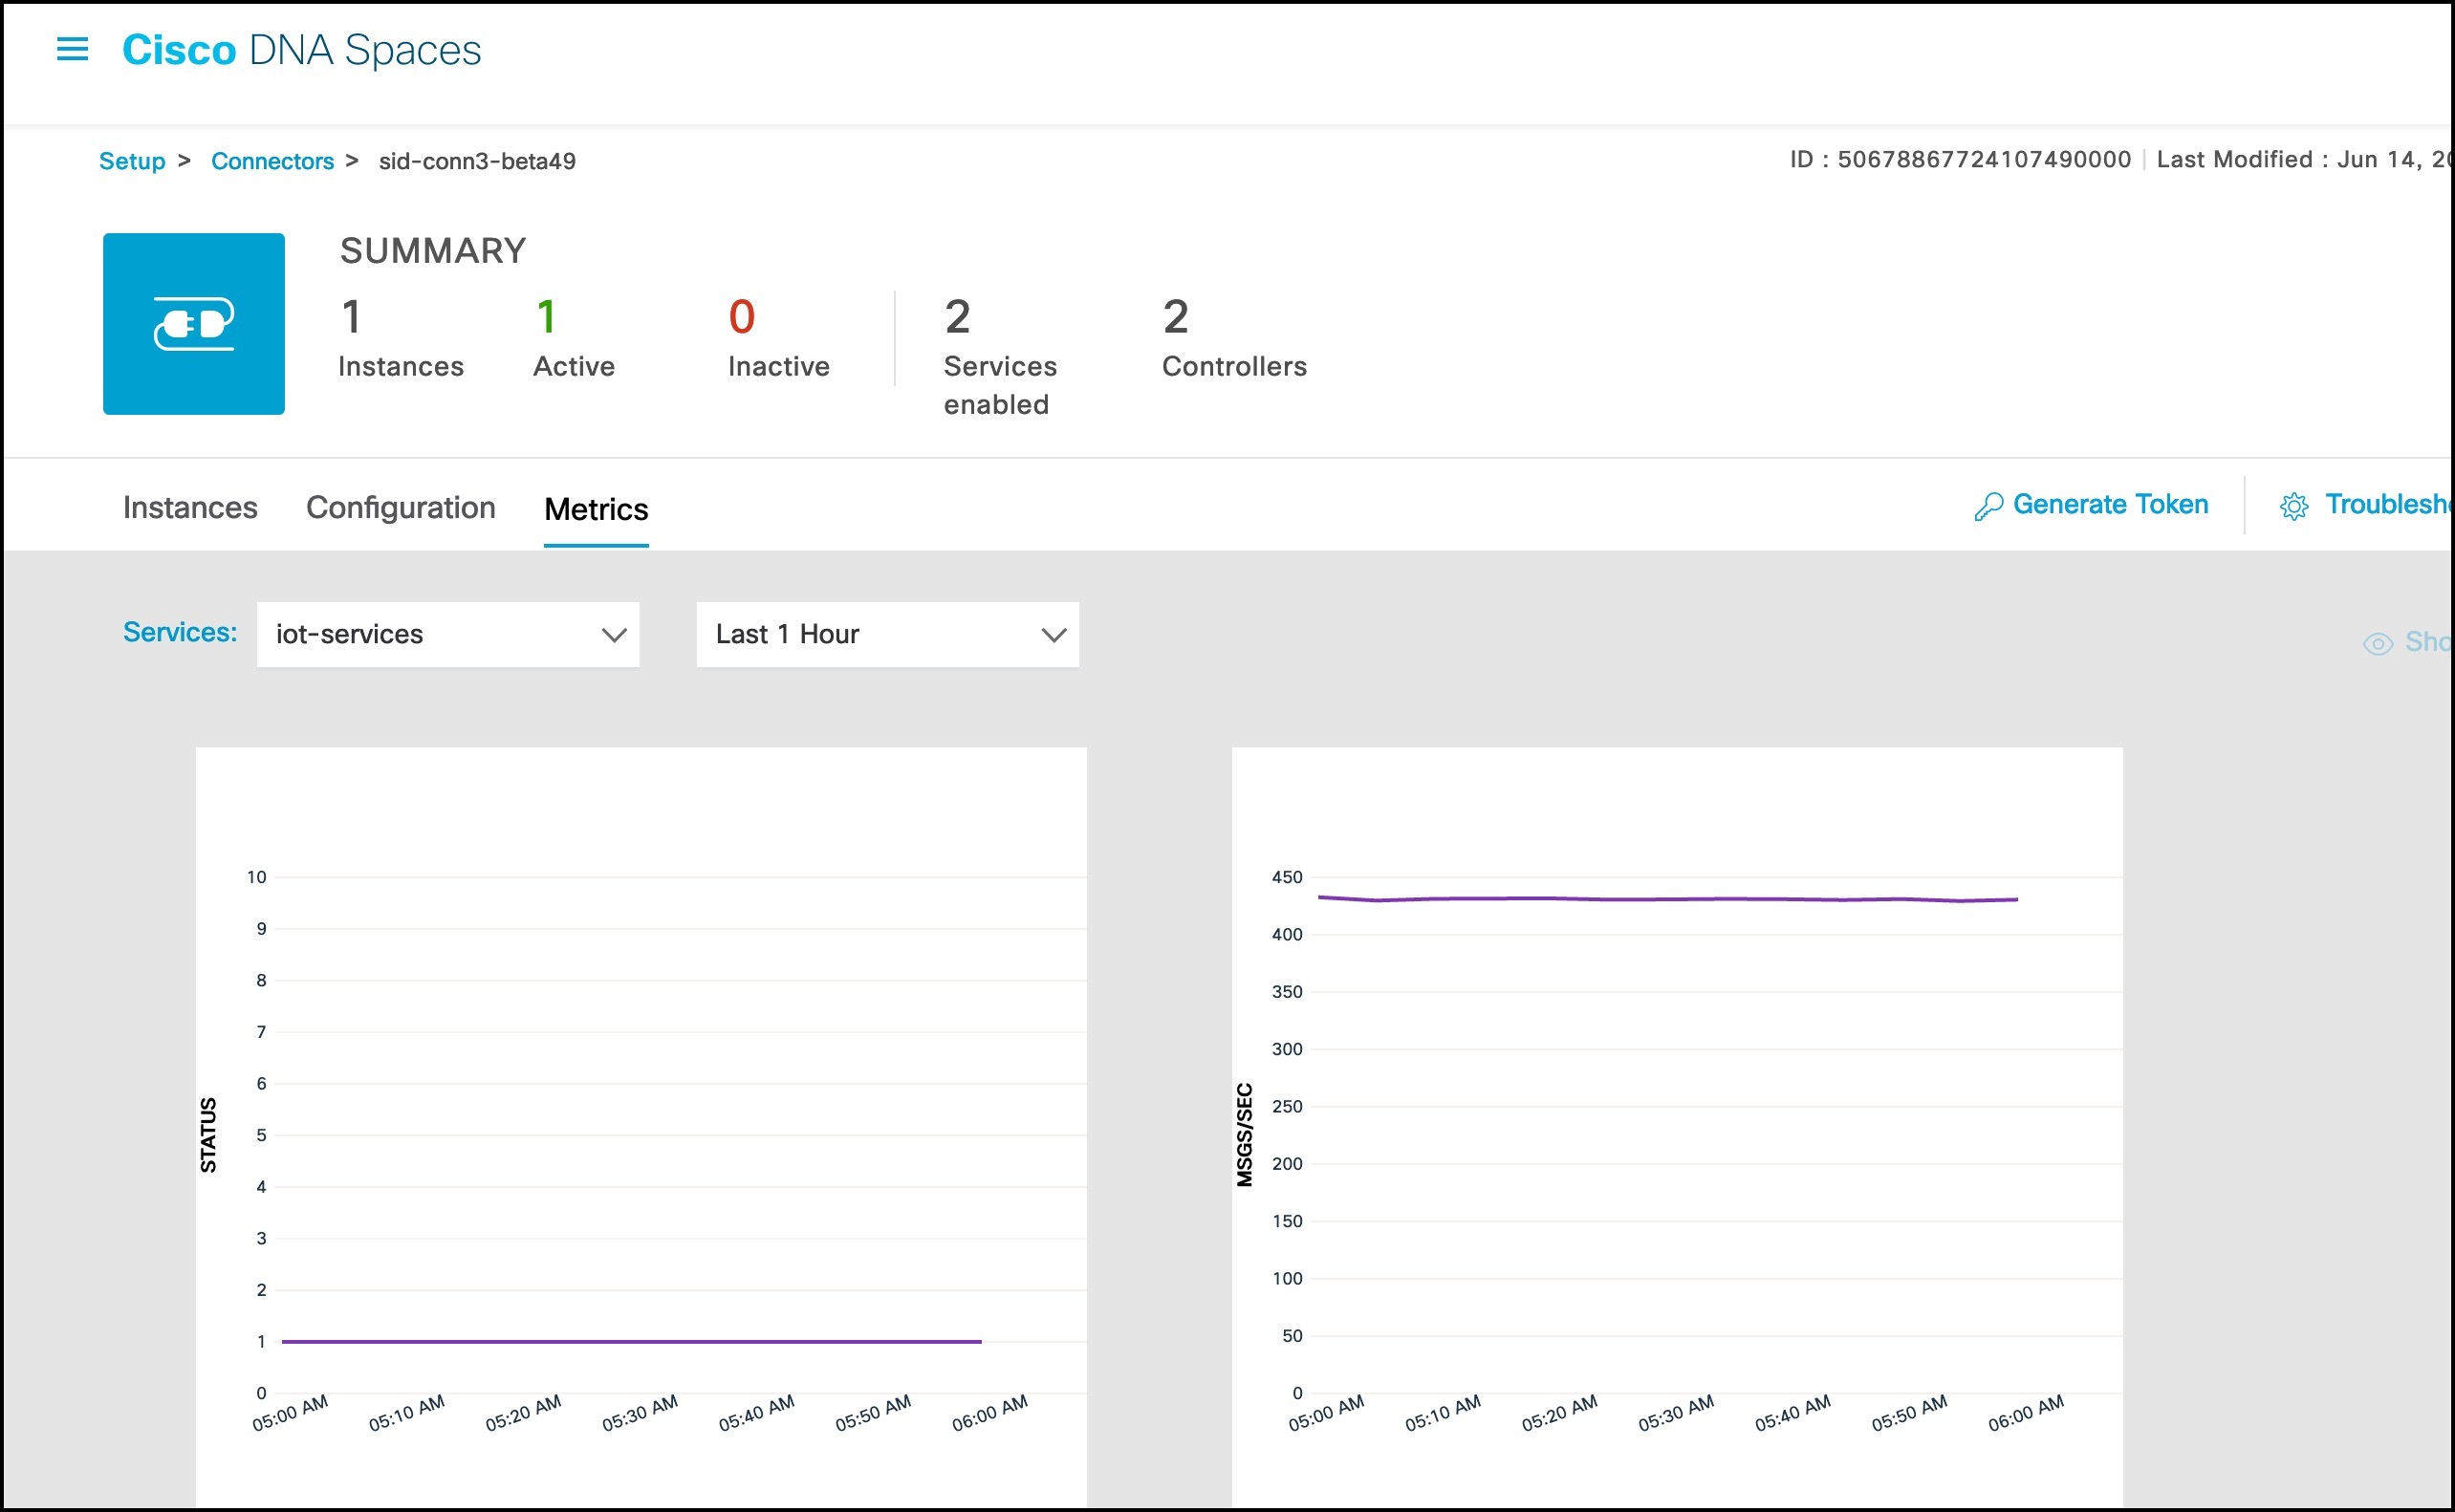
Task: Click the blue connector plug icon
Action: click(194, 324)
